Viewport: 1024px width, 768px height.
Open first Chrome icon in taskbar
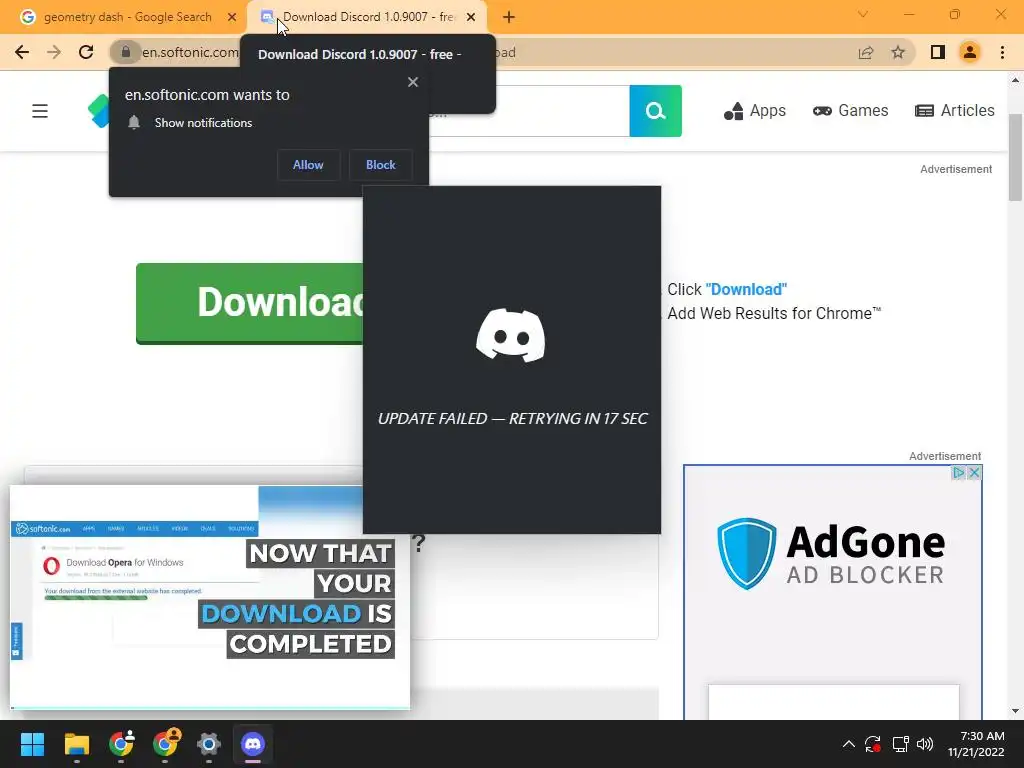point(121,744)
